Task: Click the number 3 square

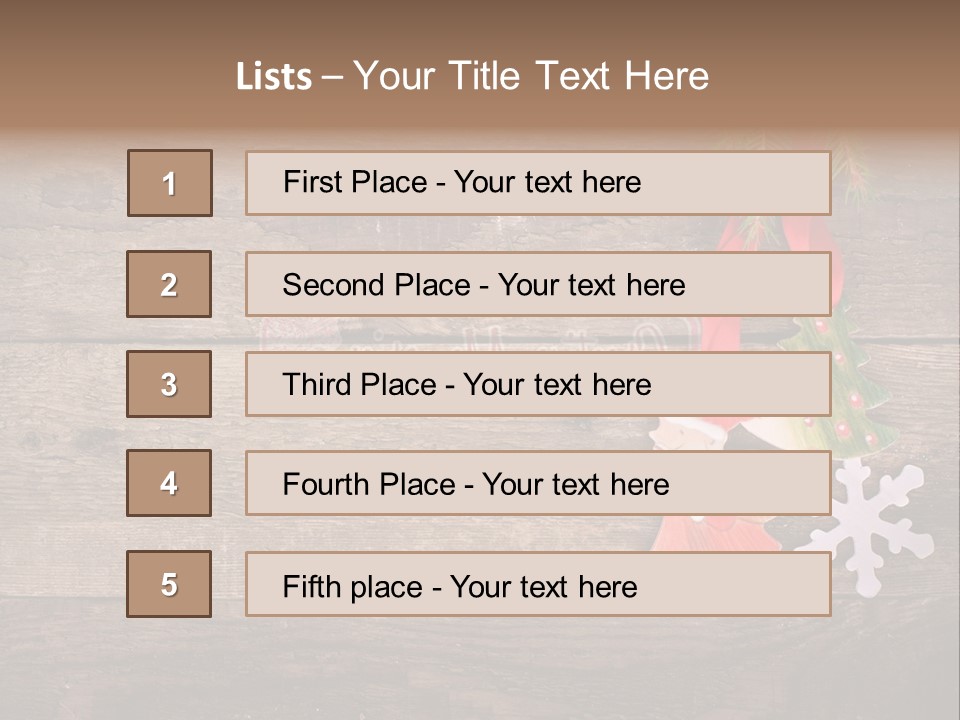Action: click(x=169, y=384)
